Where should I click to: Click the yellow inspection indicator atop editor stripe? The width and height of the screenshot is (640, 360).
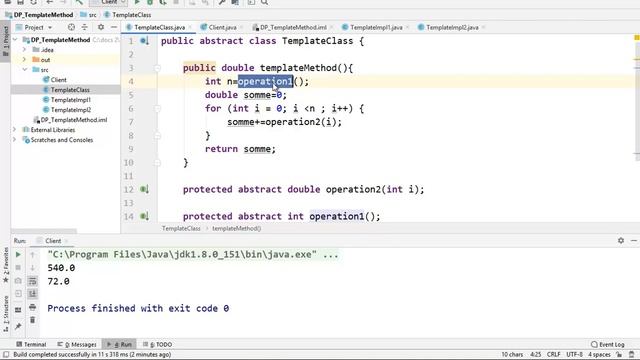637,38
